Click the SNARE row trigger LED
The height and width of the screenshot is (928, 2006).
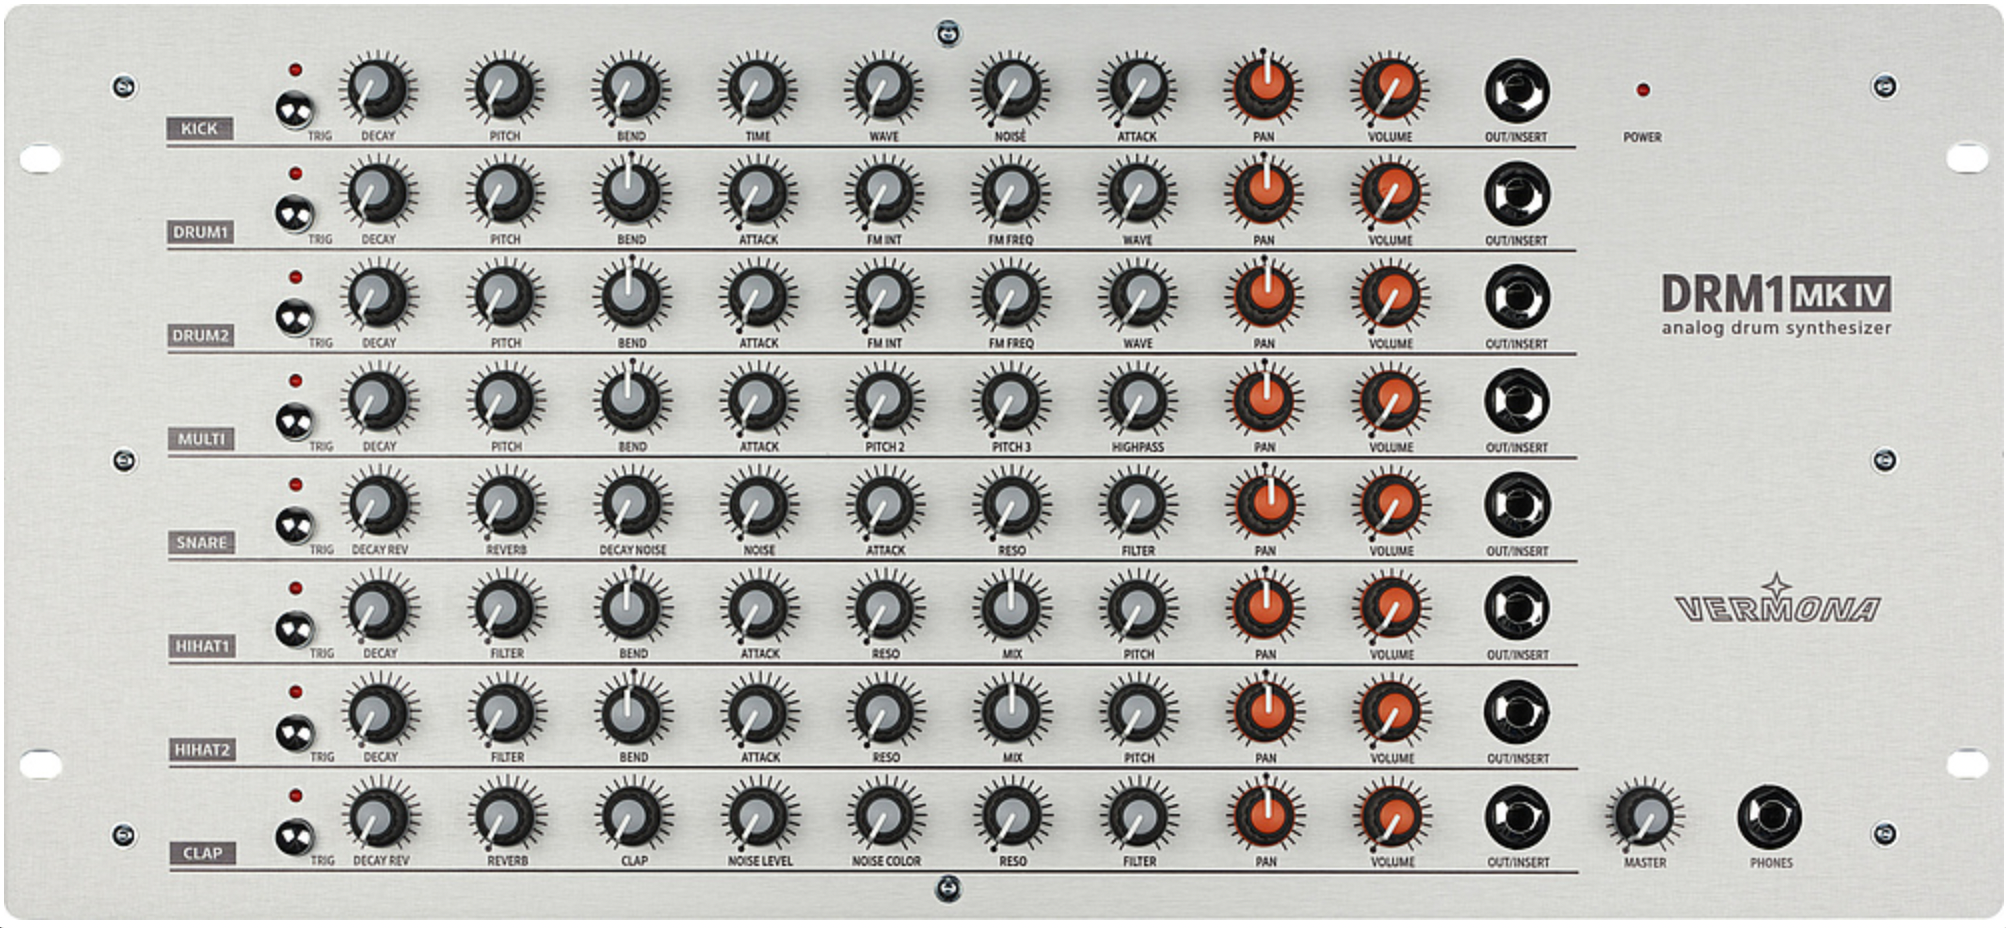click(x=296, y=483)
